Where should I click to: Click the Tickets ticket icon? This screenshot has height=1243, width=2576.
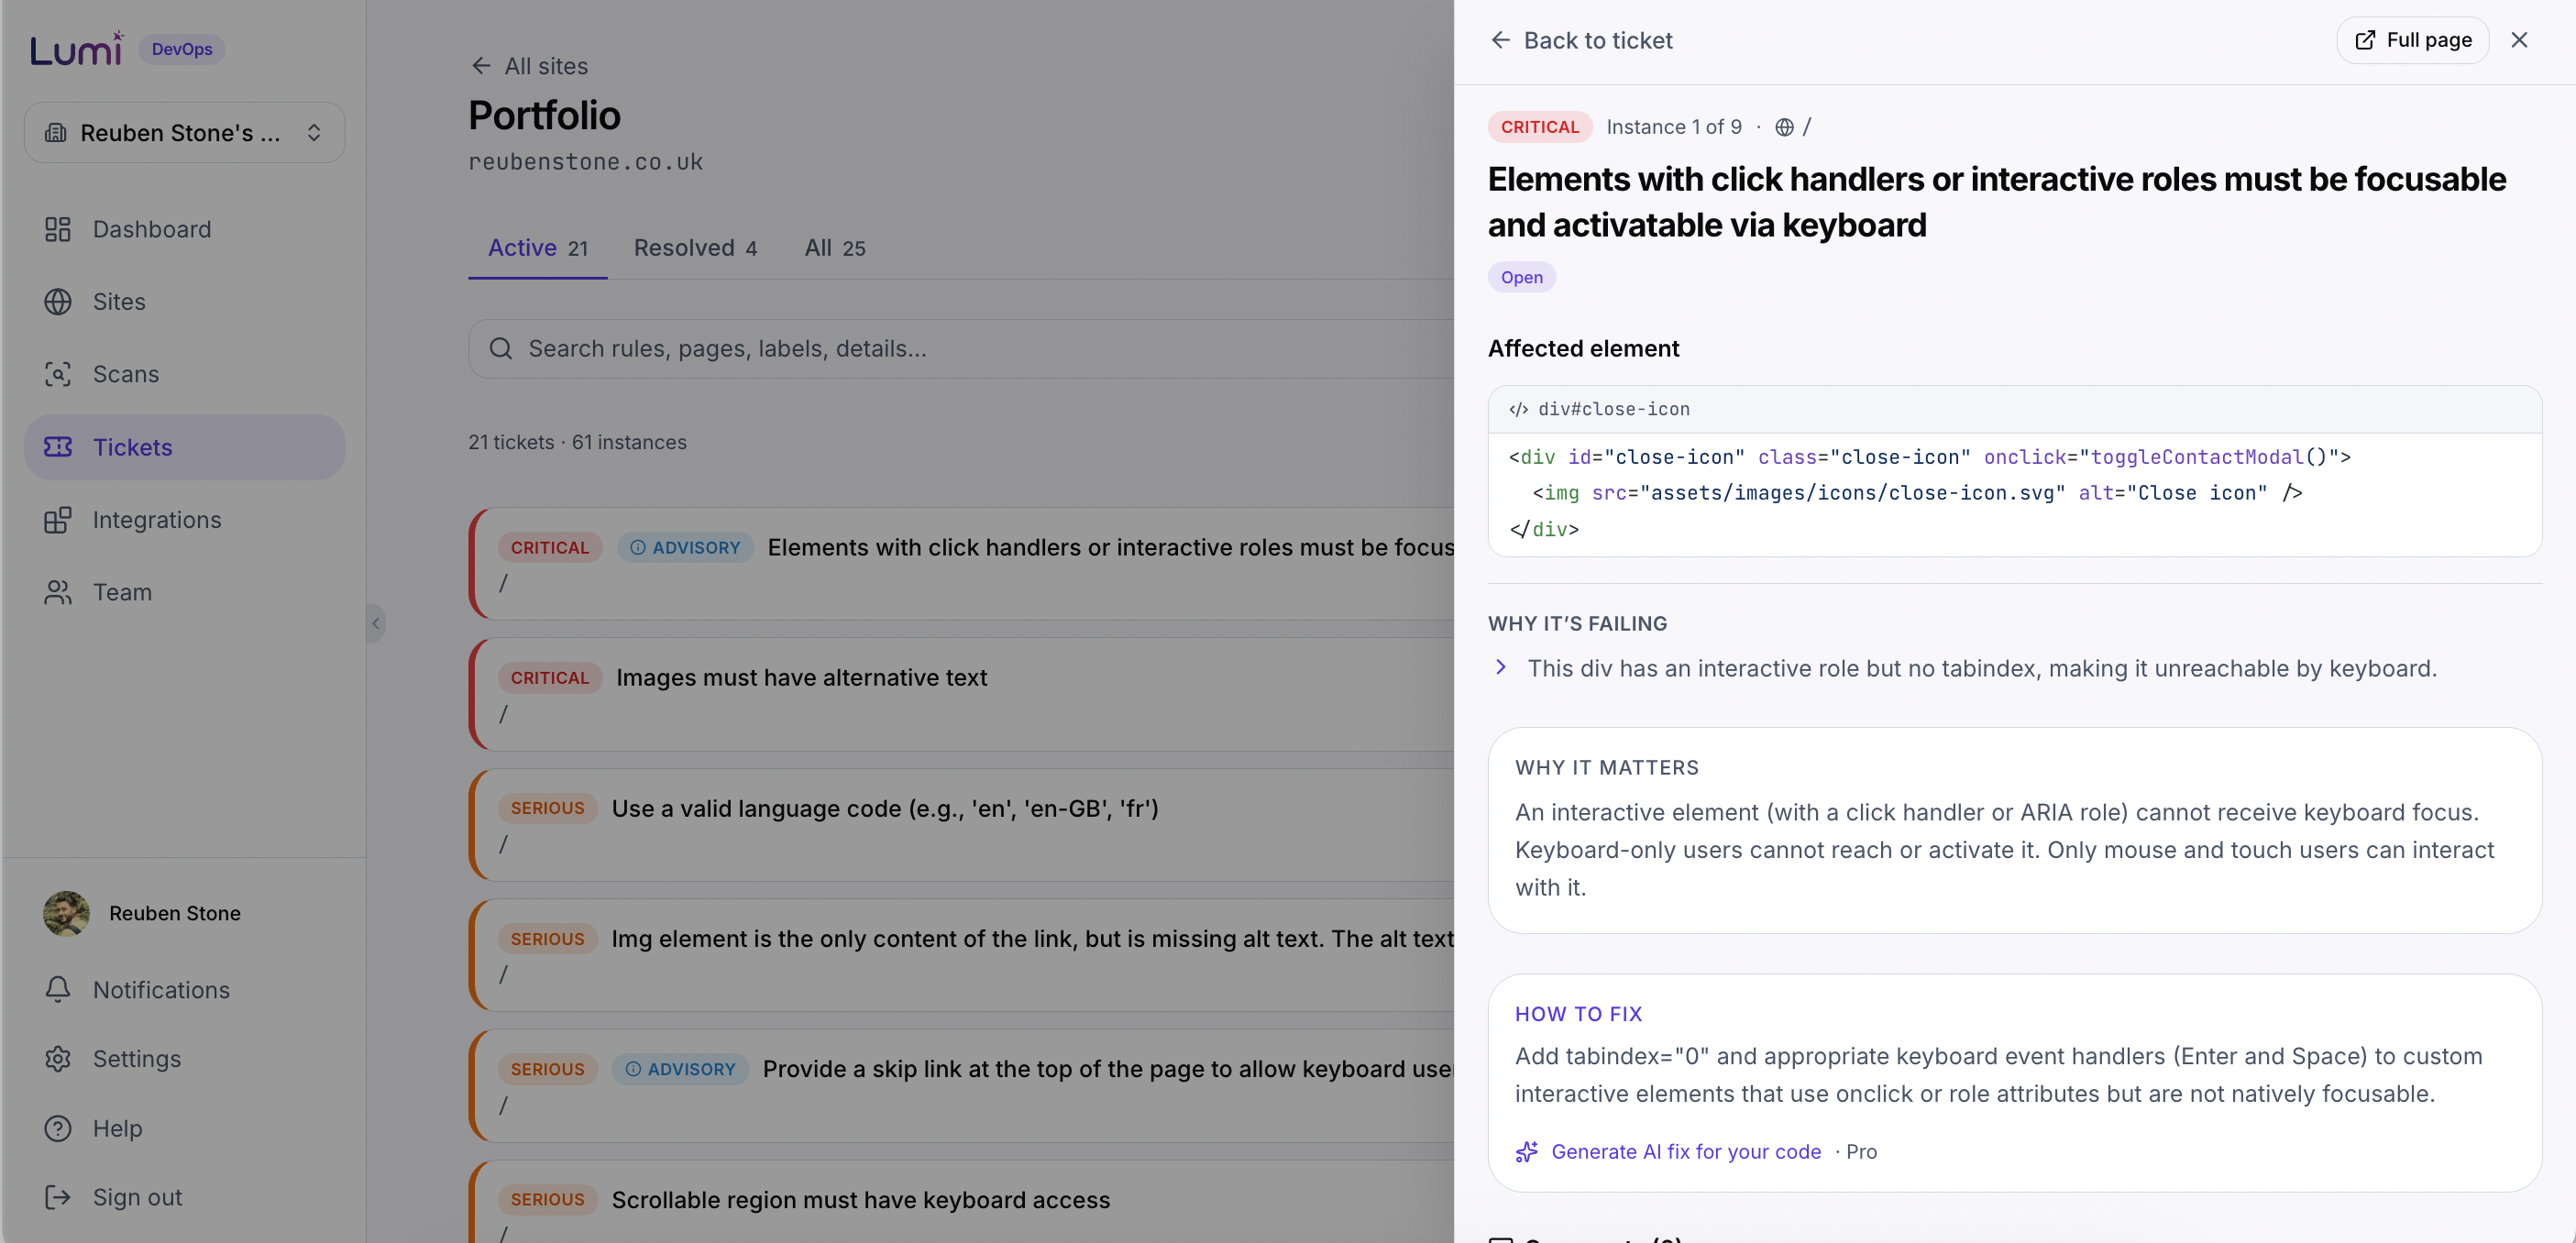point(58,447)
